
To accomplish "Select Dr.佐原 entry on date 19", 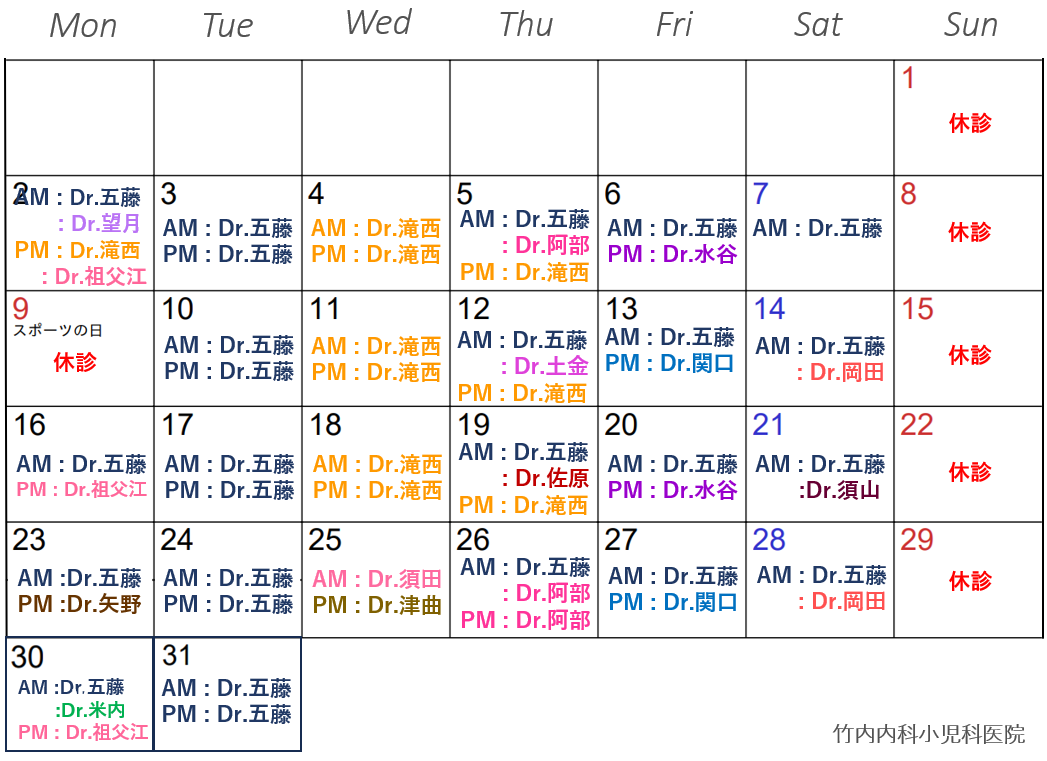I will (x=546, y=479).
